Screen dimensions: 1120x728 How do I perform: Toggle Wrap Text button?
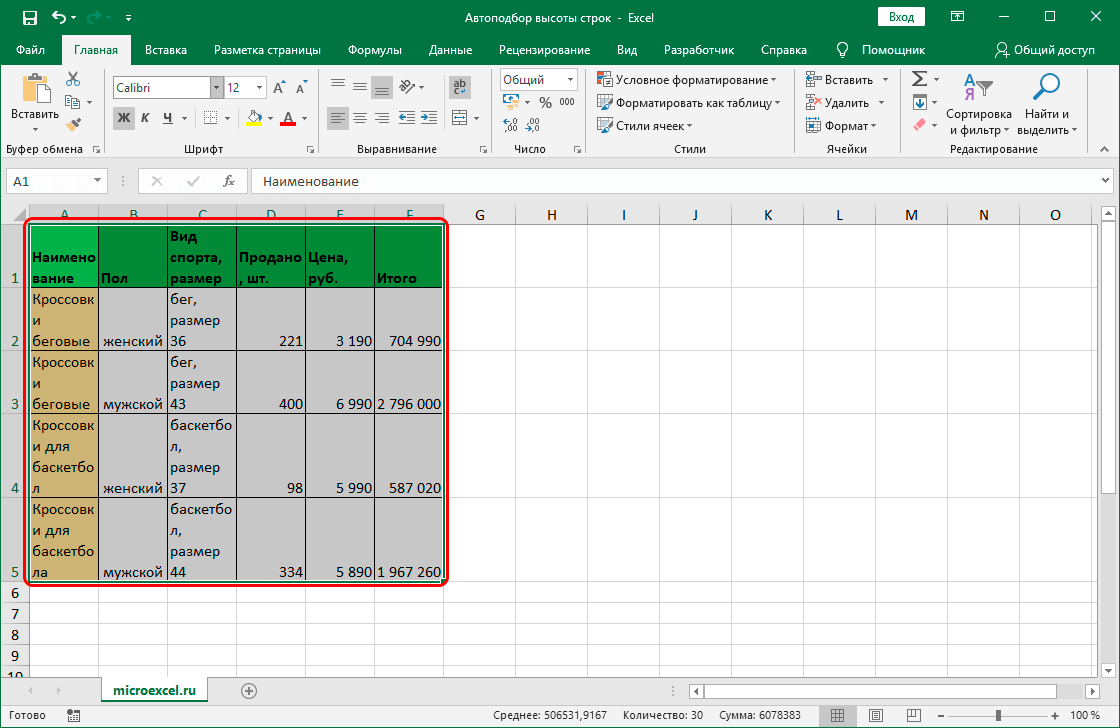pyautogui.click(x=460, y=88)
